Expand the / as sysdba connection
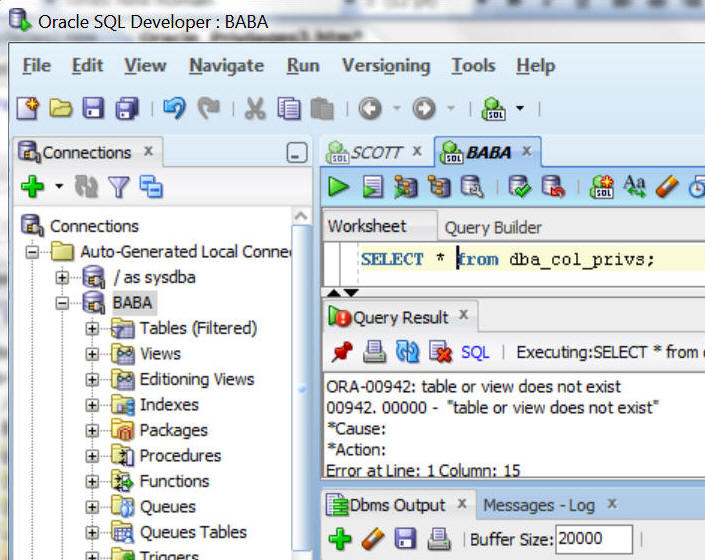The width and height of the screenshot is (705, 560). click(x=62, y=277)
